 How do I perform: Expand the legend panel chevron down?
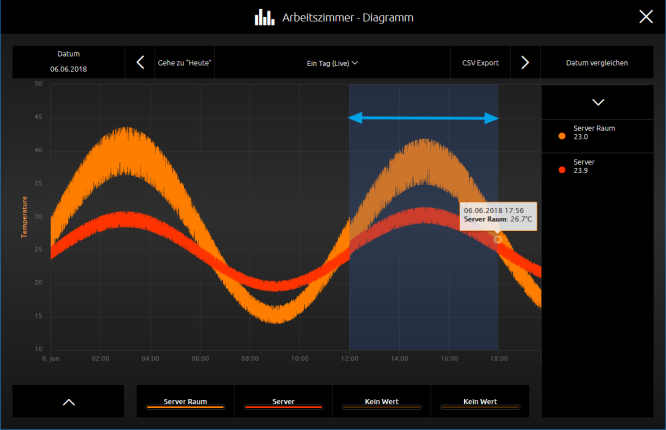(598, 102)
